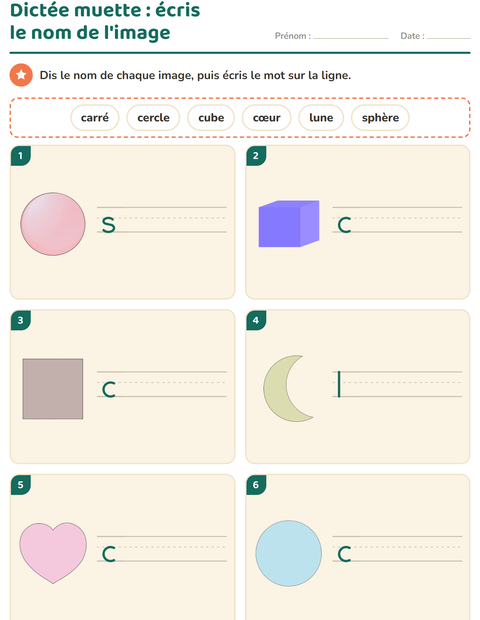Click the writing line beside the moon
This screenshot has width=480, height=620.
coord(397,384)
